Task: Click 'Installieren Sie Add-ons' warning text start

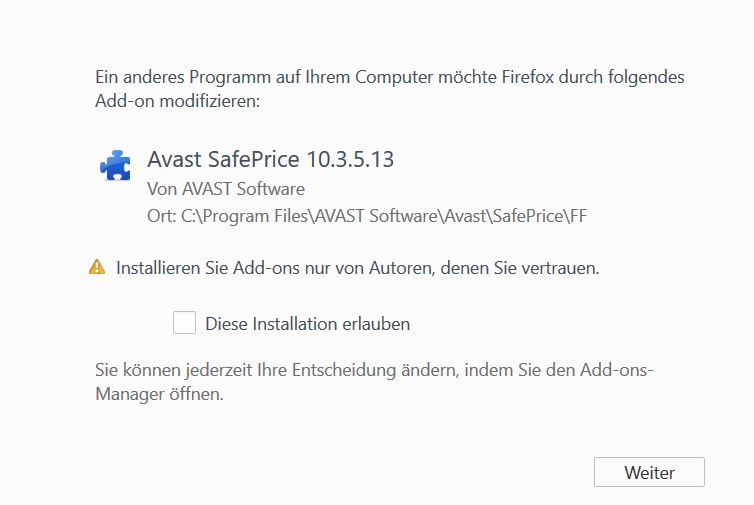Action: [x=200, y=268]
